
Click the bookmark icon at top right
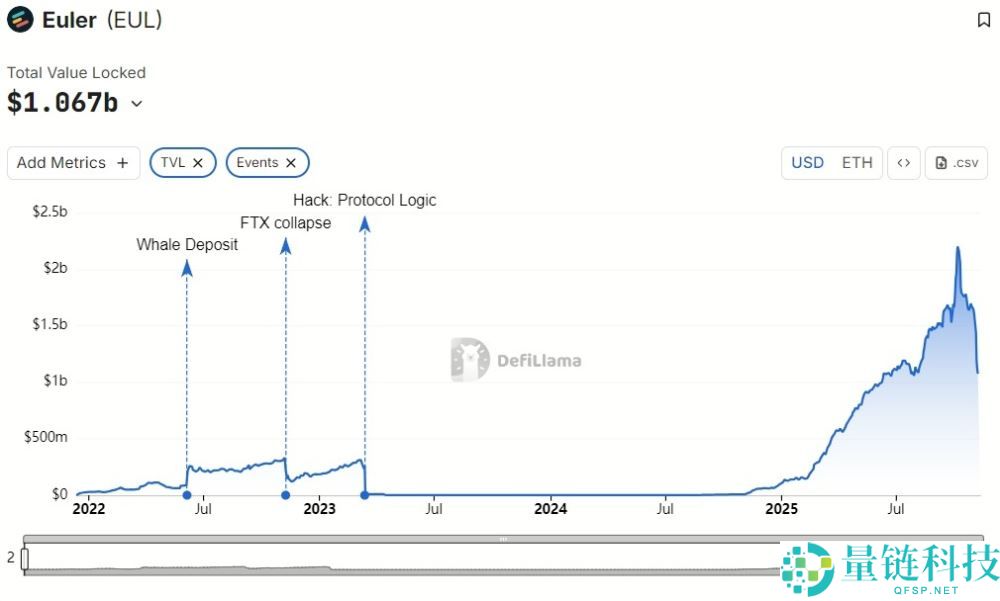[x=983, y=19]
